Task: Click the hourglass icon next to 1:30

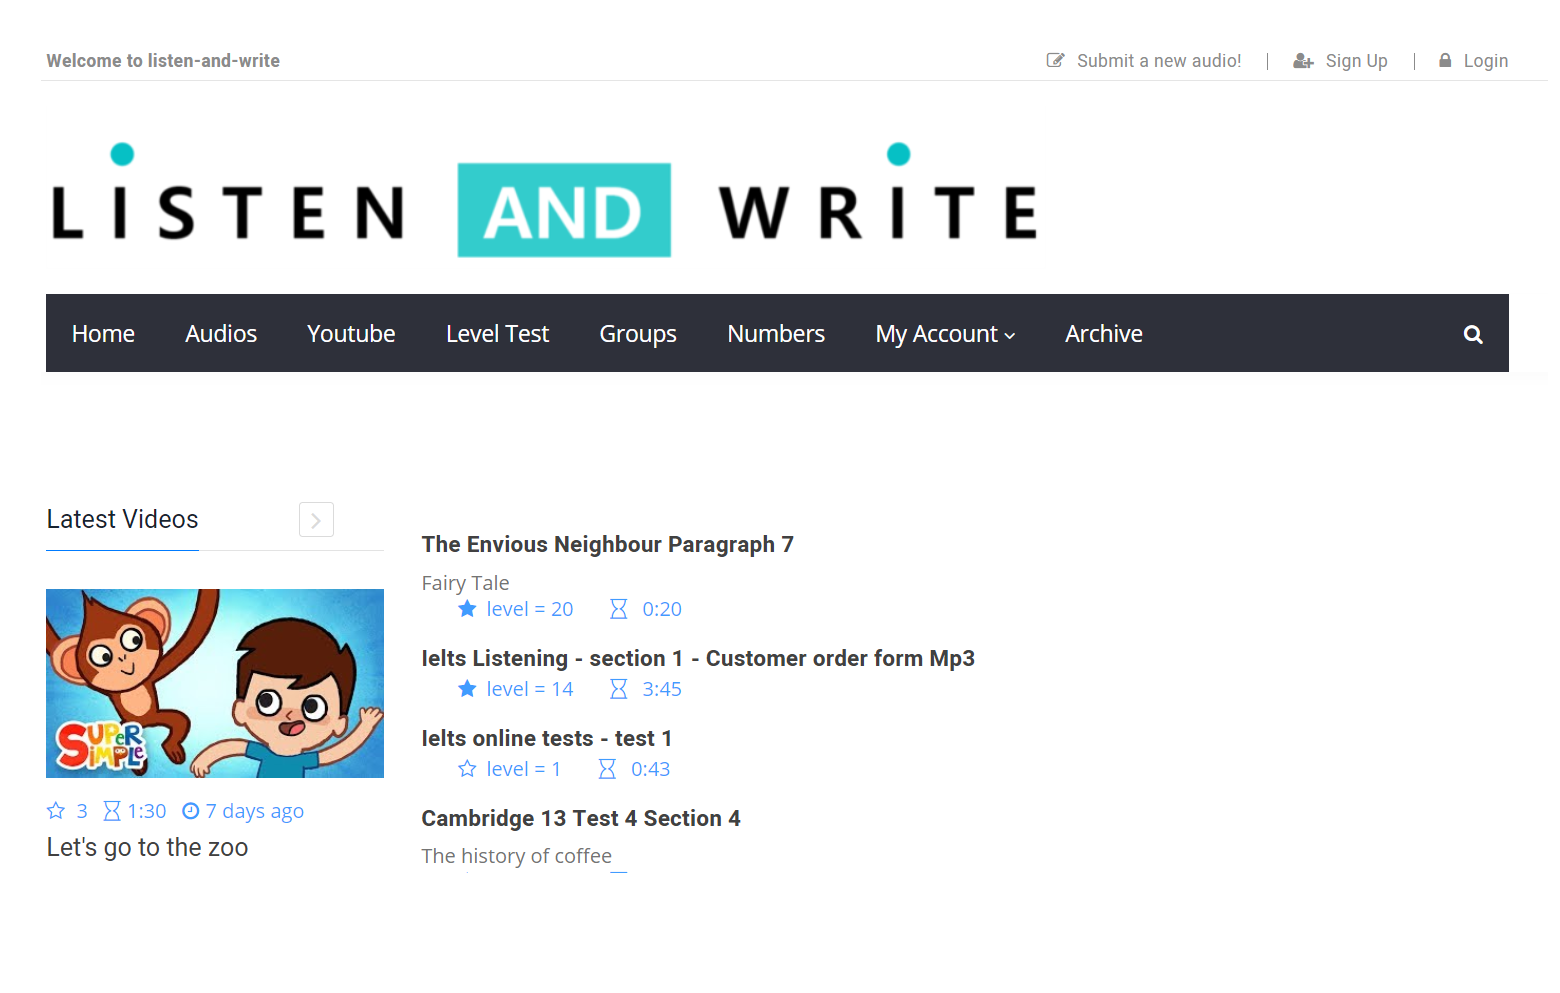Action: pyautogui.click(x=112, y=811)
